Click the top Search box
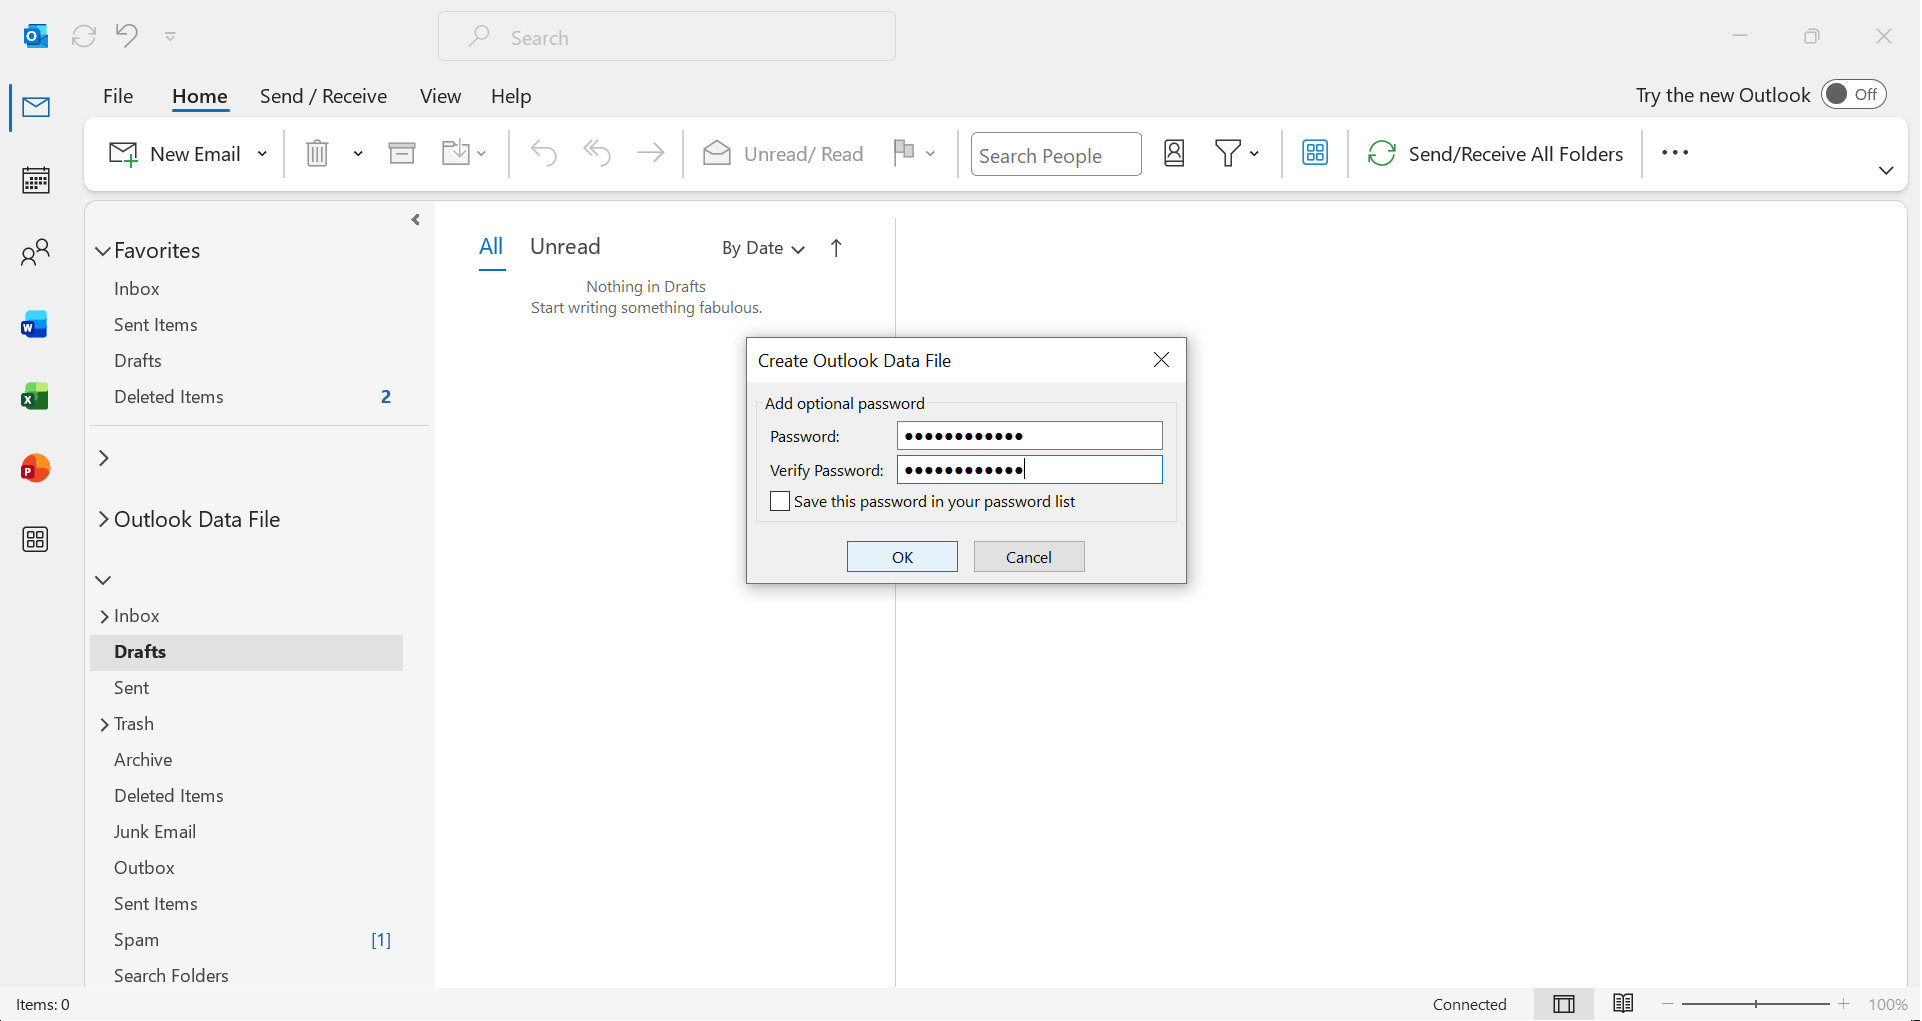The image size is (1922, 1021). coord(667,37)
